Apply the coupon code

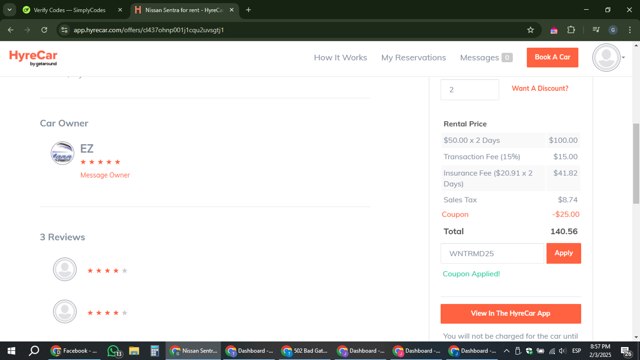[563, 253]
